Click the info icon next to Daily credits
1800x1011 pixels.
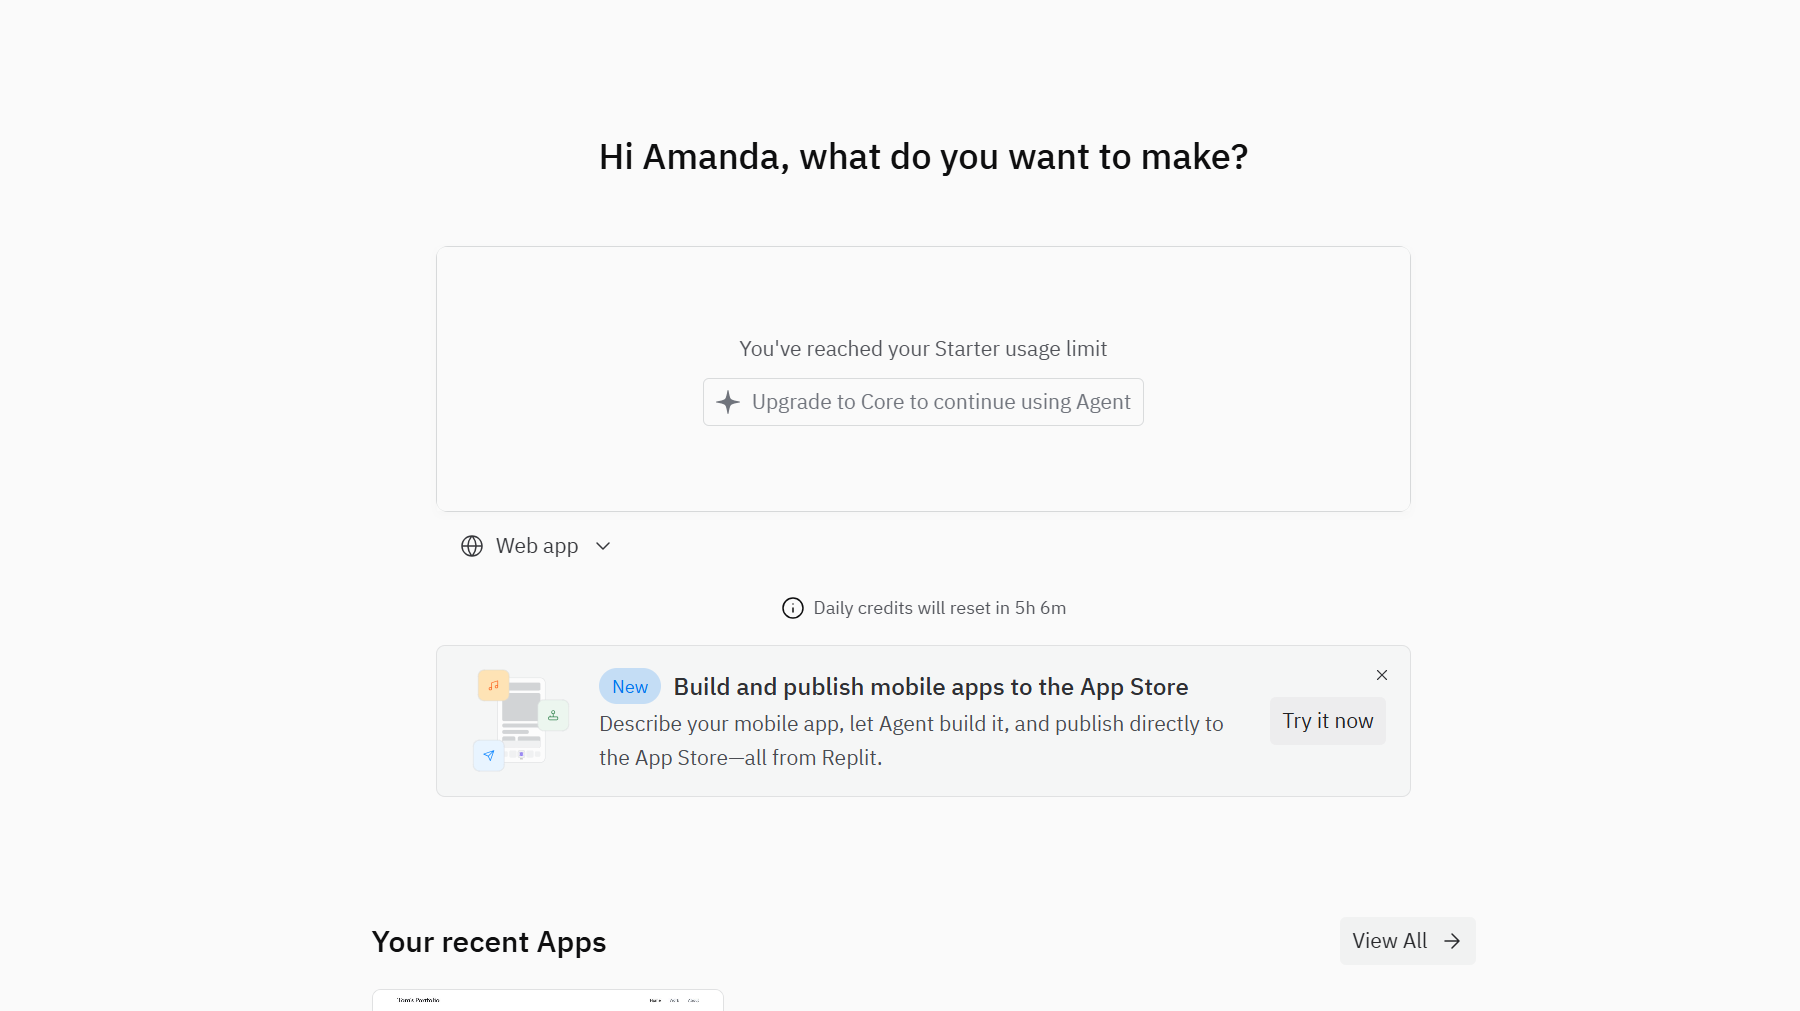[x=793, y=608]
